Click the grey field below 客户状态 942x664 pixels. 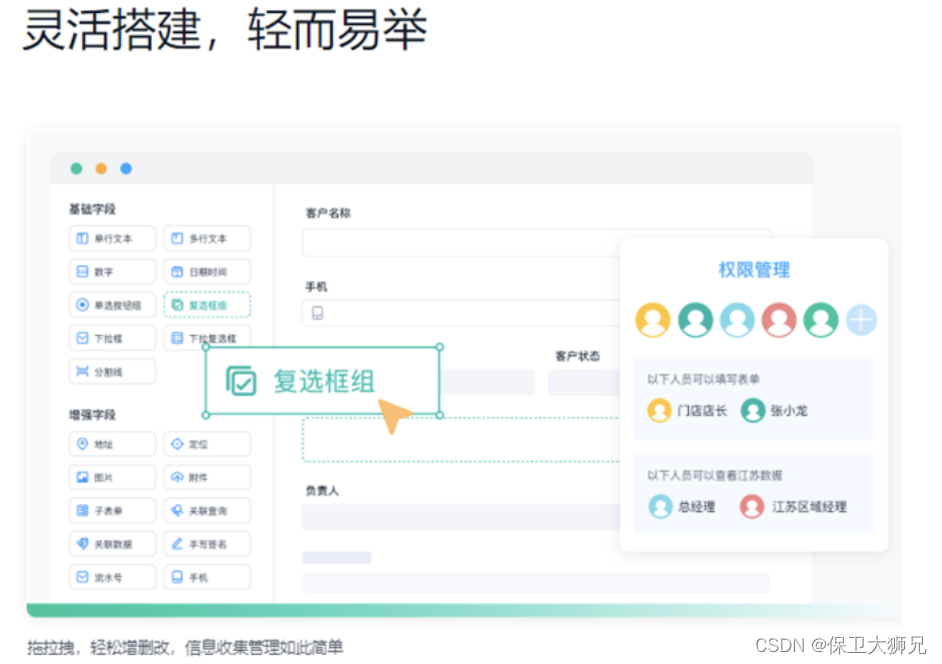584,383
